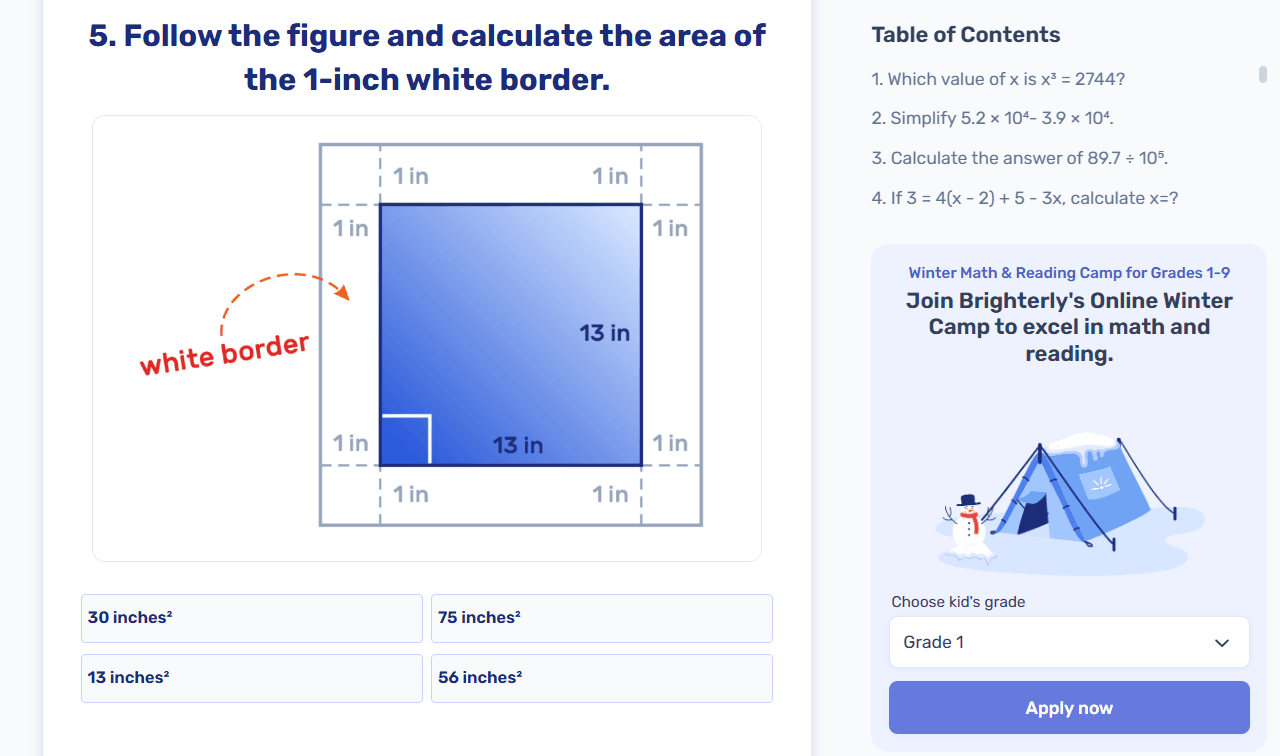
Task: Click the Apply now button
Action: [x=1068, y=707]
